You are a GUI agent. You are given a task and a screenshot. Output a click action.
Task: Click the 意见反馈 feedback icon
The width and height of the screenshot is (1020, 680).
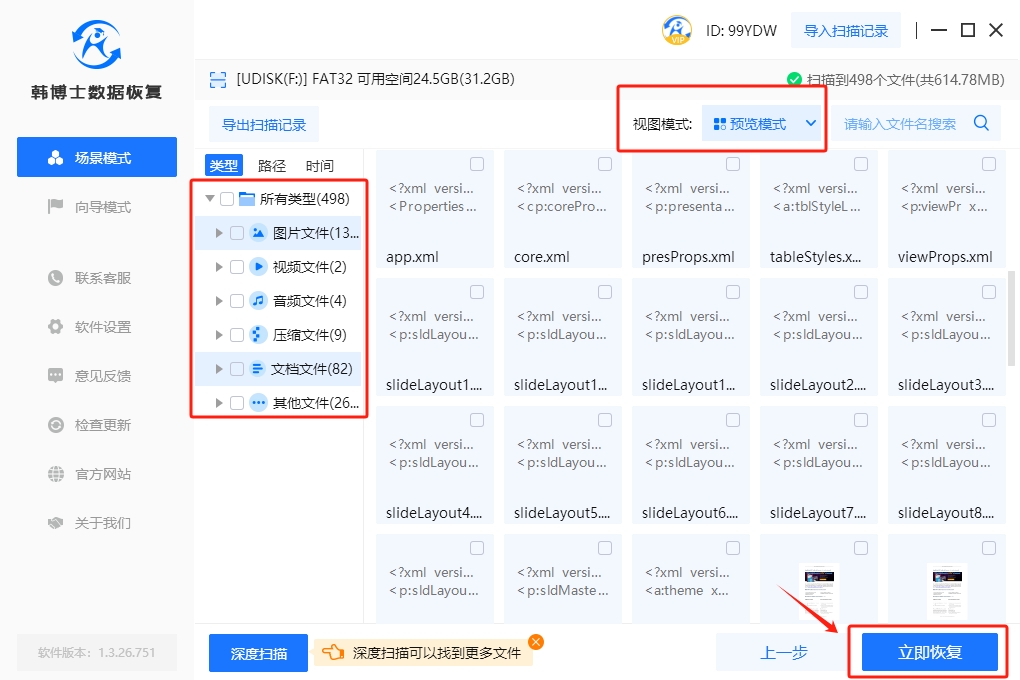pos(56,376)
